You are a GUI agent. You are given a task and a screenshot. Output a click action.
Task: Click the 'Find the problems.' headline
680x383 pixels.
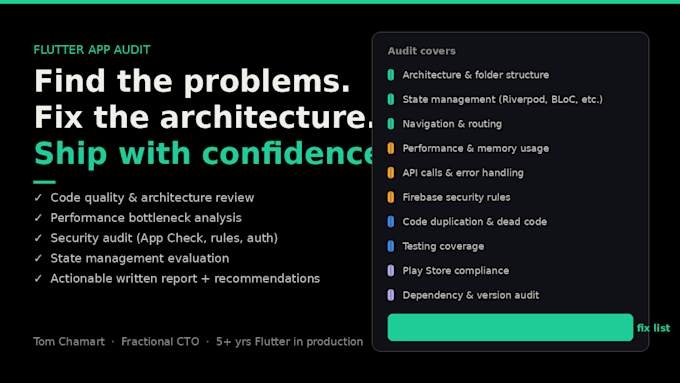coord(192,81)
